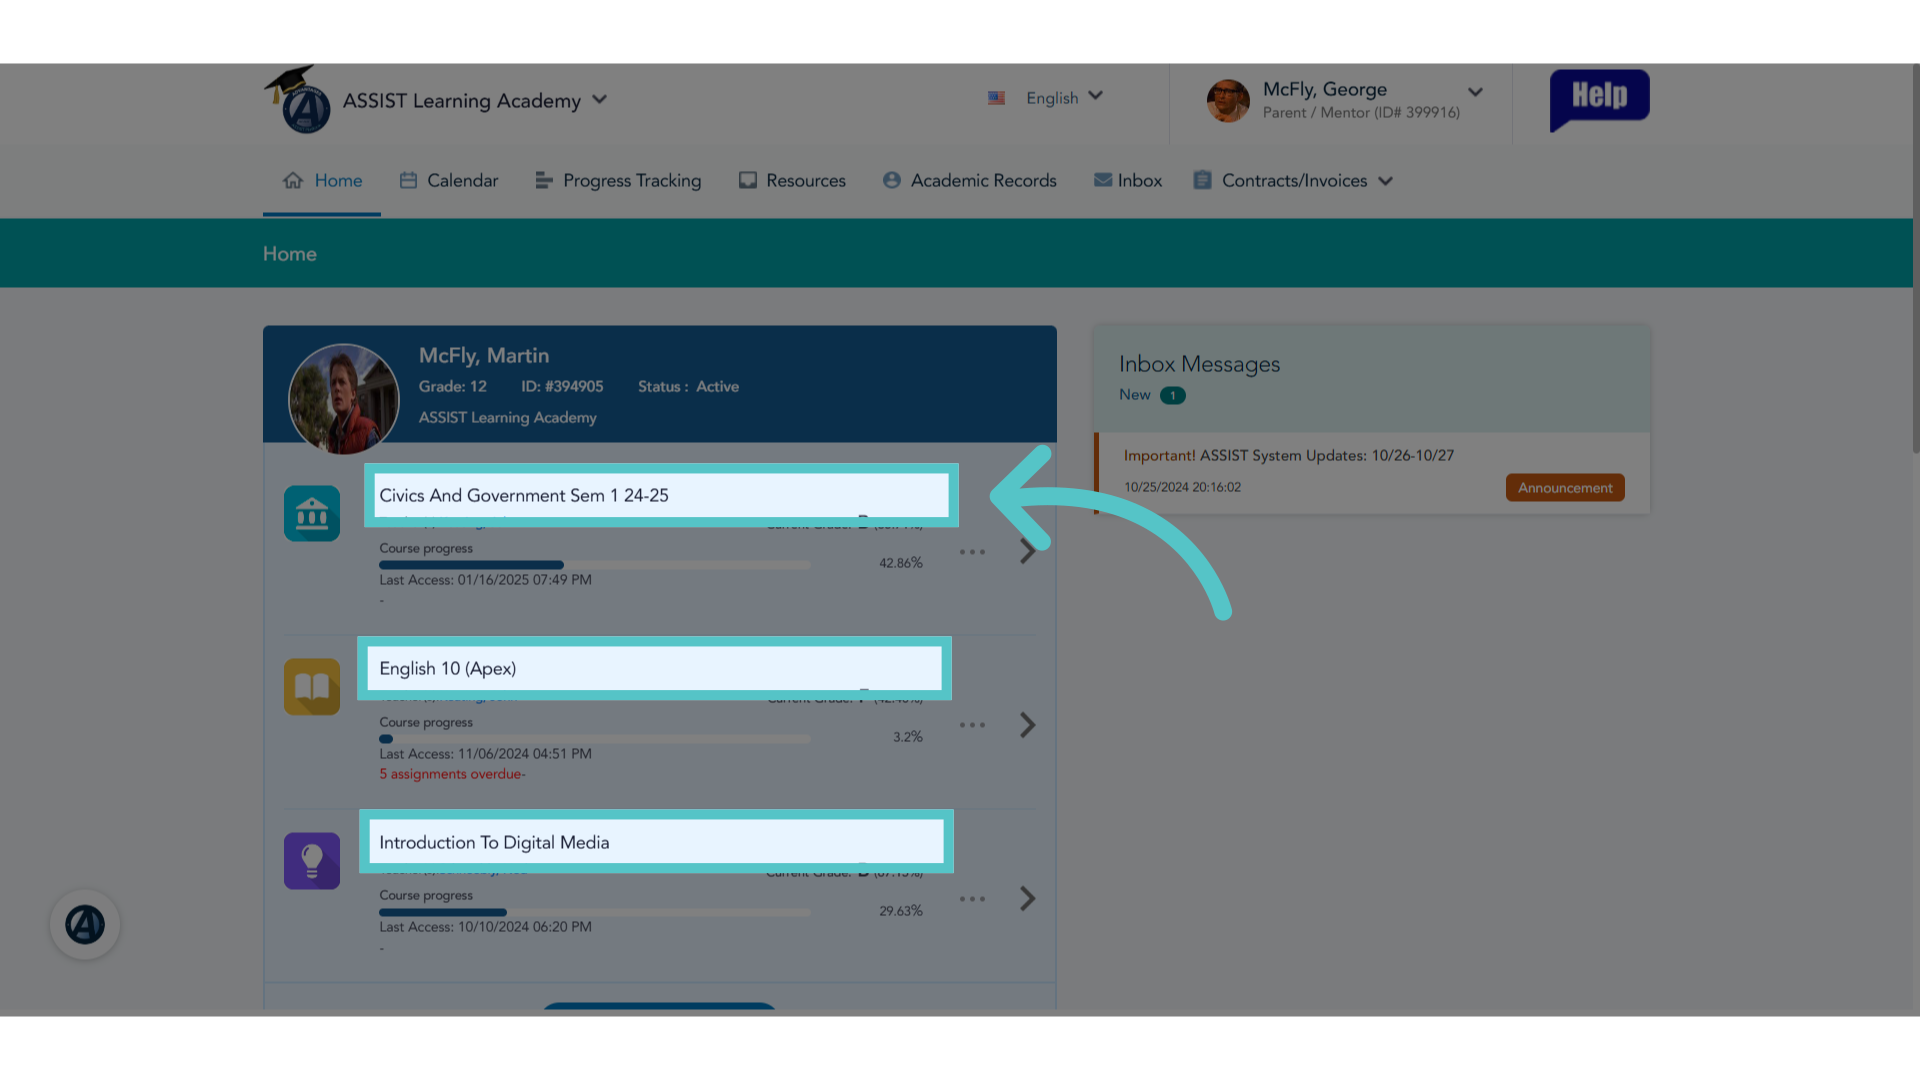Click the page vertical scrollbar
1920x1080 pixels.
click(1916, 260)
